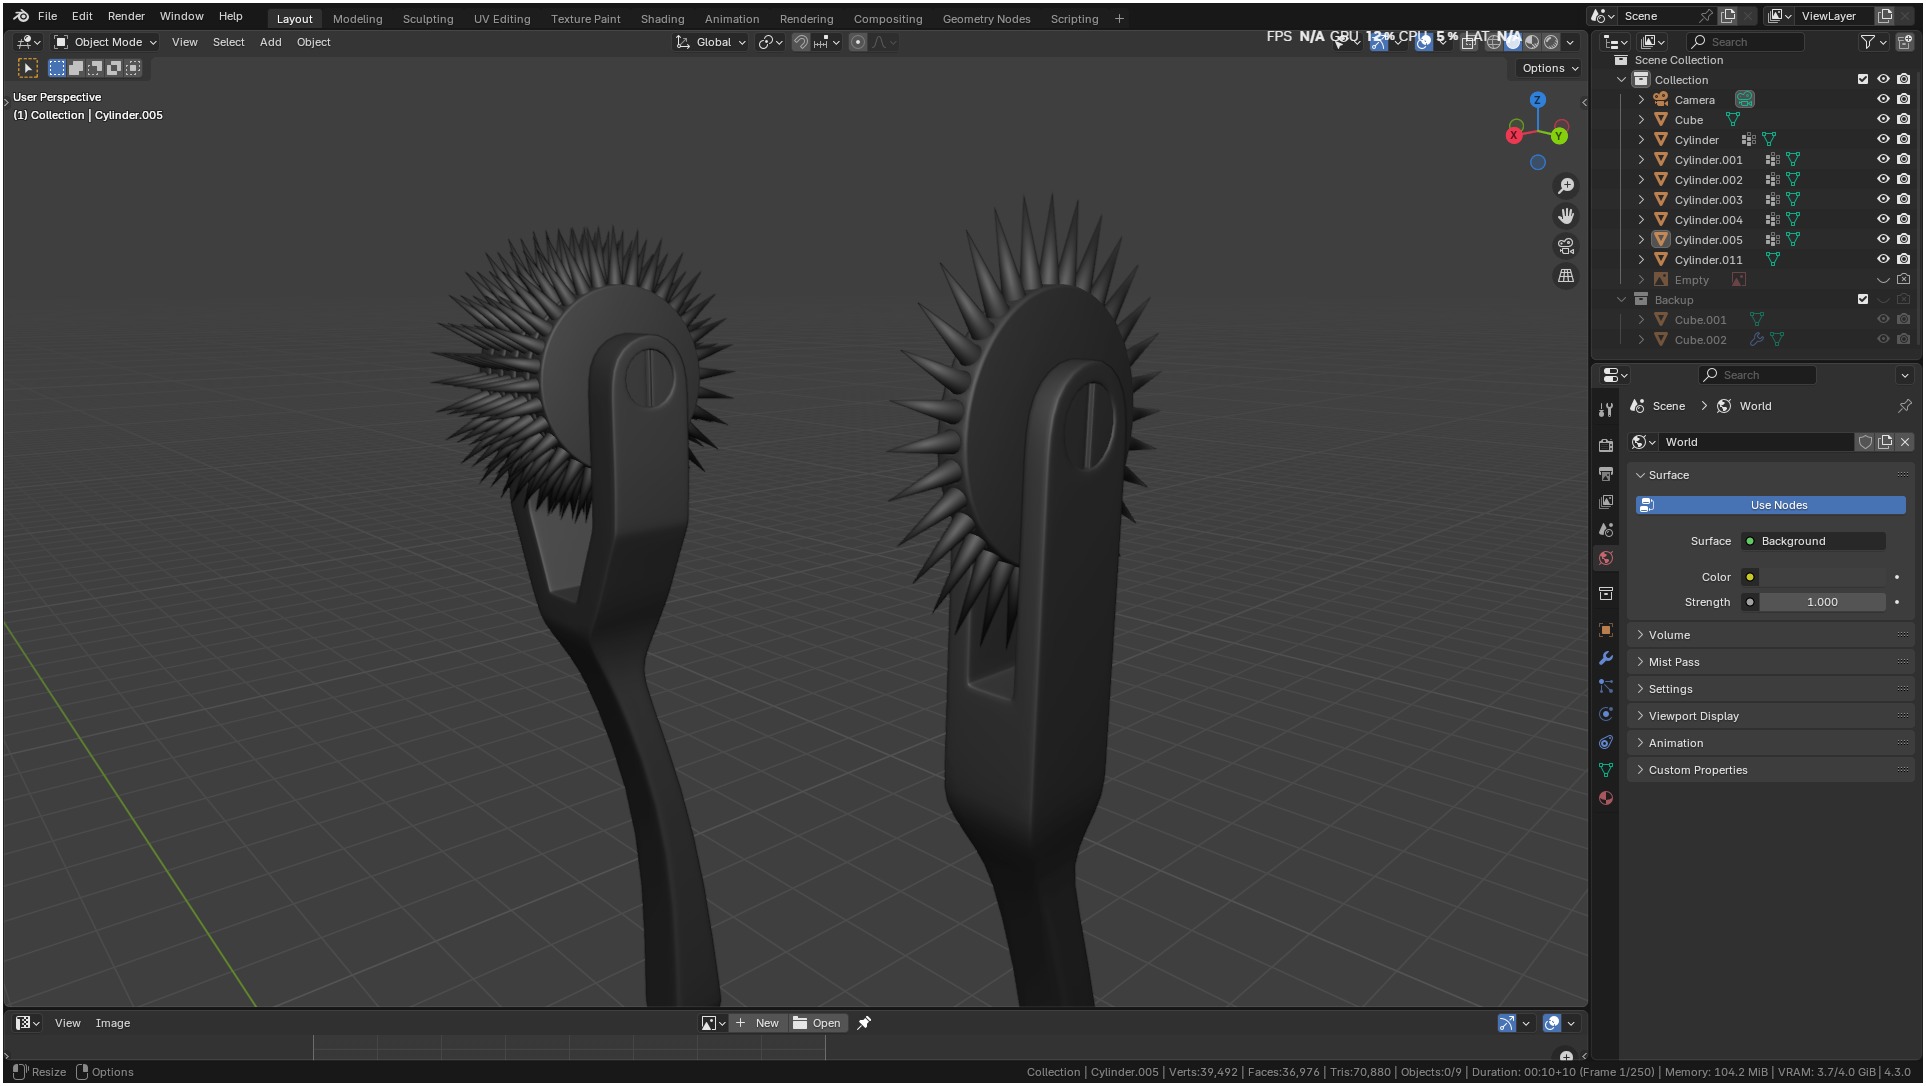
Task: Expand the Volume panel
Action: (x=1669, y=635)
